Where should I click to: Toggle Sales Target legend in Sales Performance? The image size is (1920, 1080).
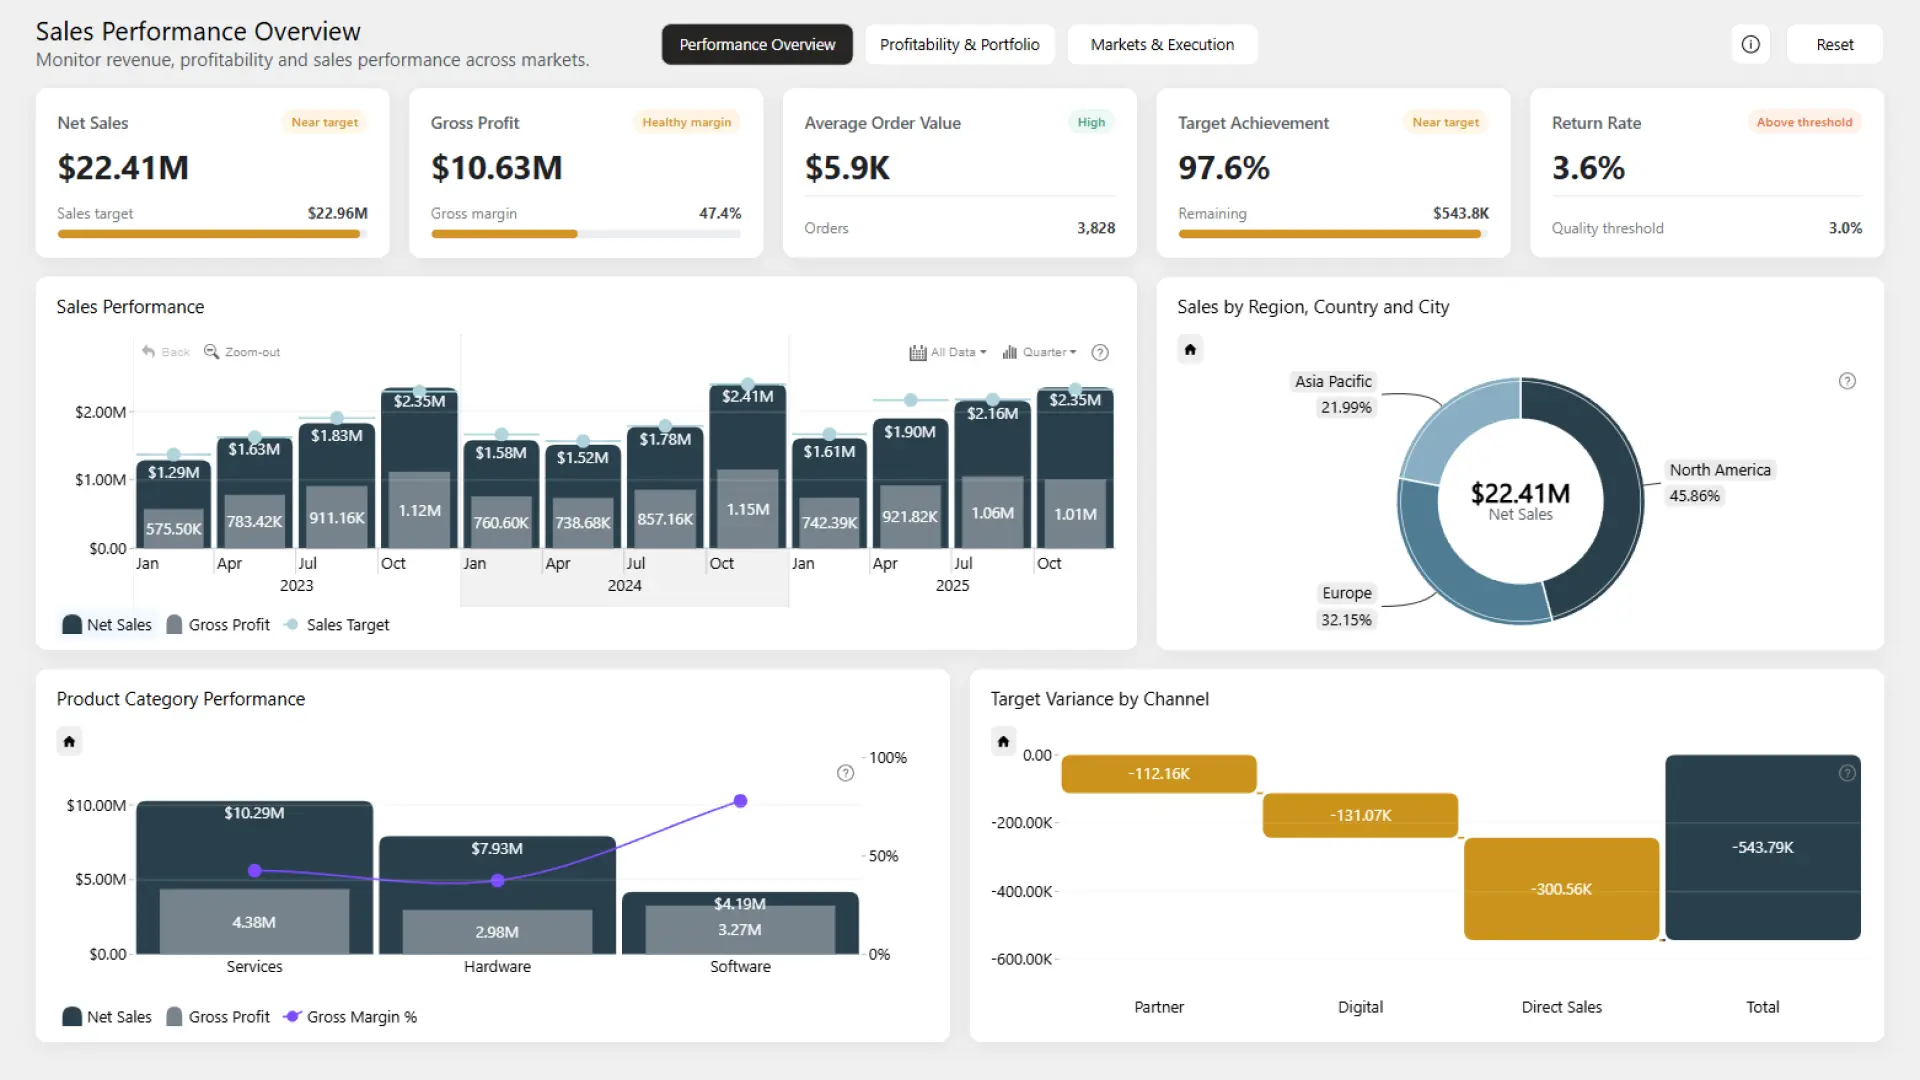click(x=337, y=625)
